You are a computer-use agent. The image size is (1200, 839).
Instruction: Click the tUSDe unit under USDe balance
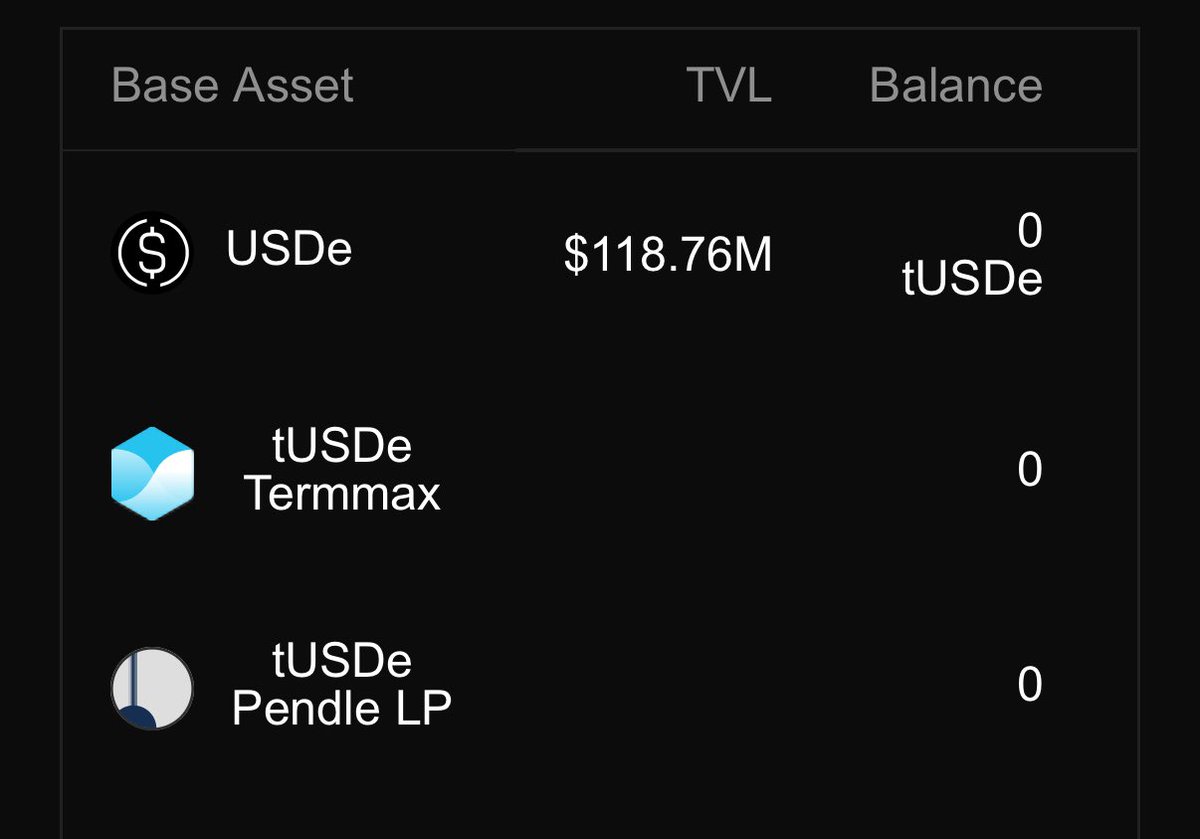click(972, 280)
